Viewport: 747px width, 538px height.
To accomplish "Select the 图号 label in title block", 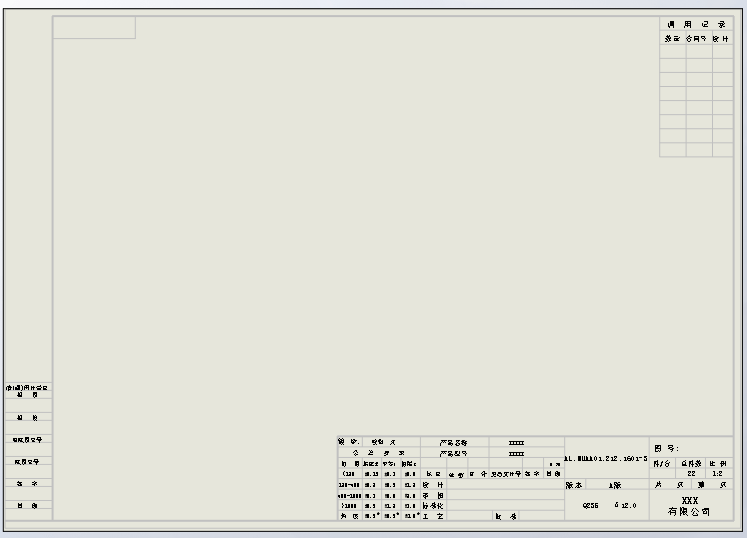I will 666,448.
